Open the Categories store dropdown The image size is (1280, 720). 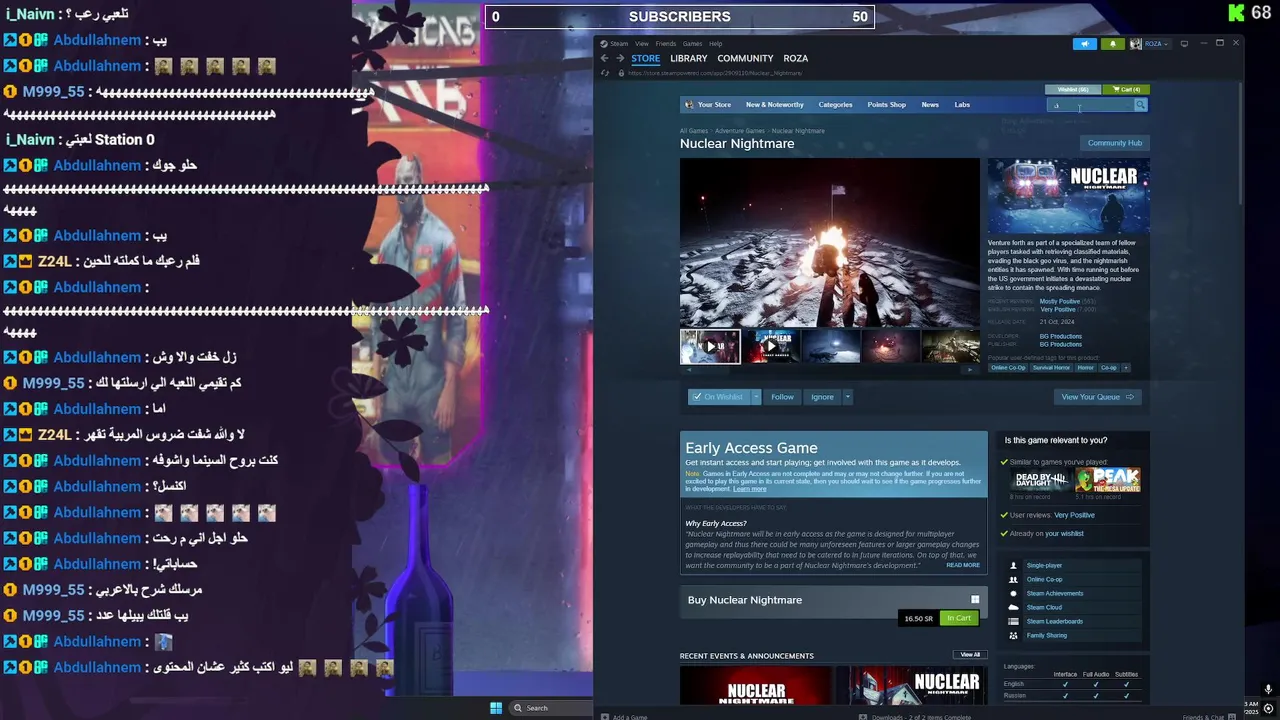pos(835,105)
